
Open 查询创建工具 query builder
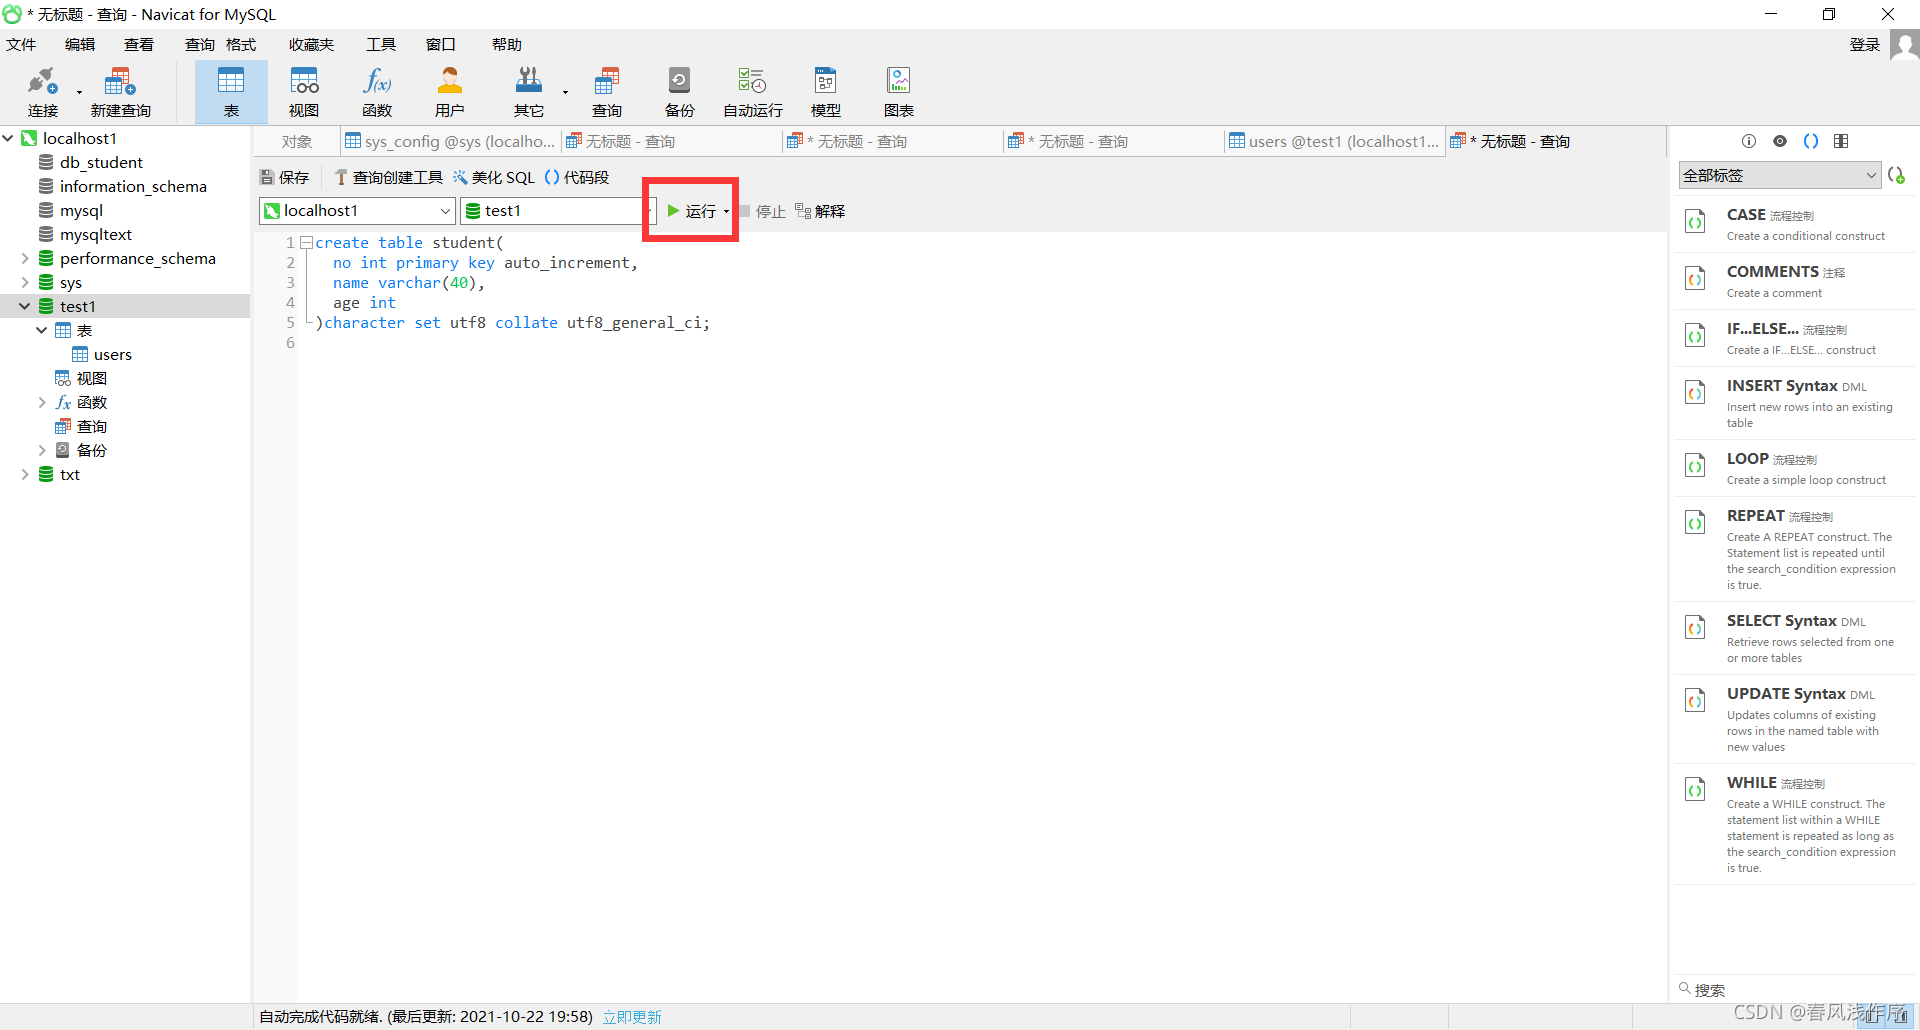[x=389, y=177]
